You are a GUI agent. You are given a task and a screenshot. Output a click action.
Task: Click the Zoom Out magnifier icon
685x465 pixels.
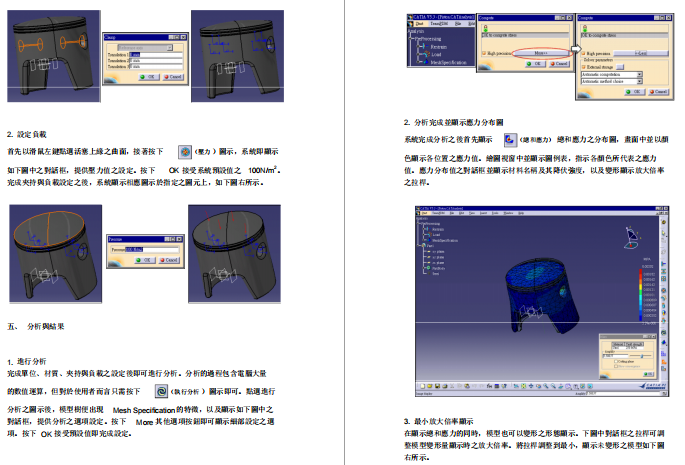click(x=553, y=386)
